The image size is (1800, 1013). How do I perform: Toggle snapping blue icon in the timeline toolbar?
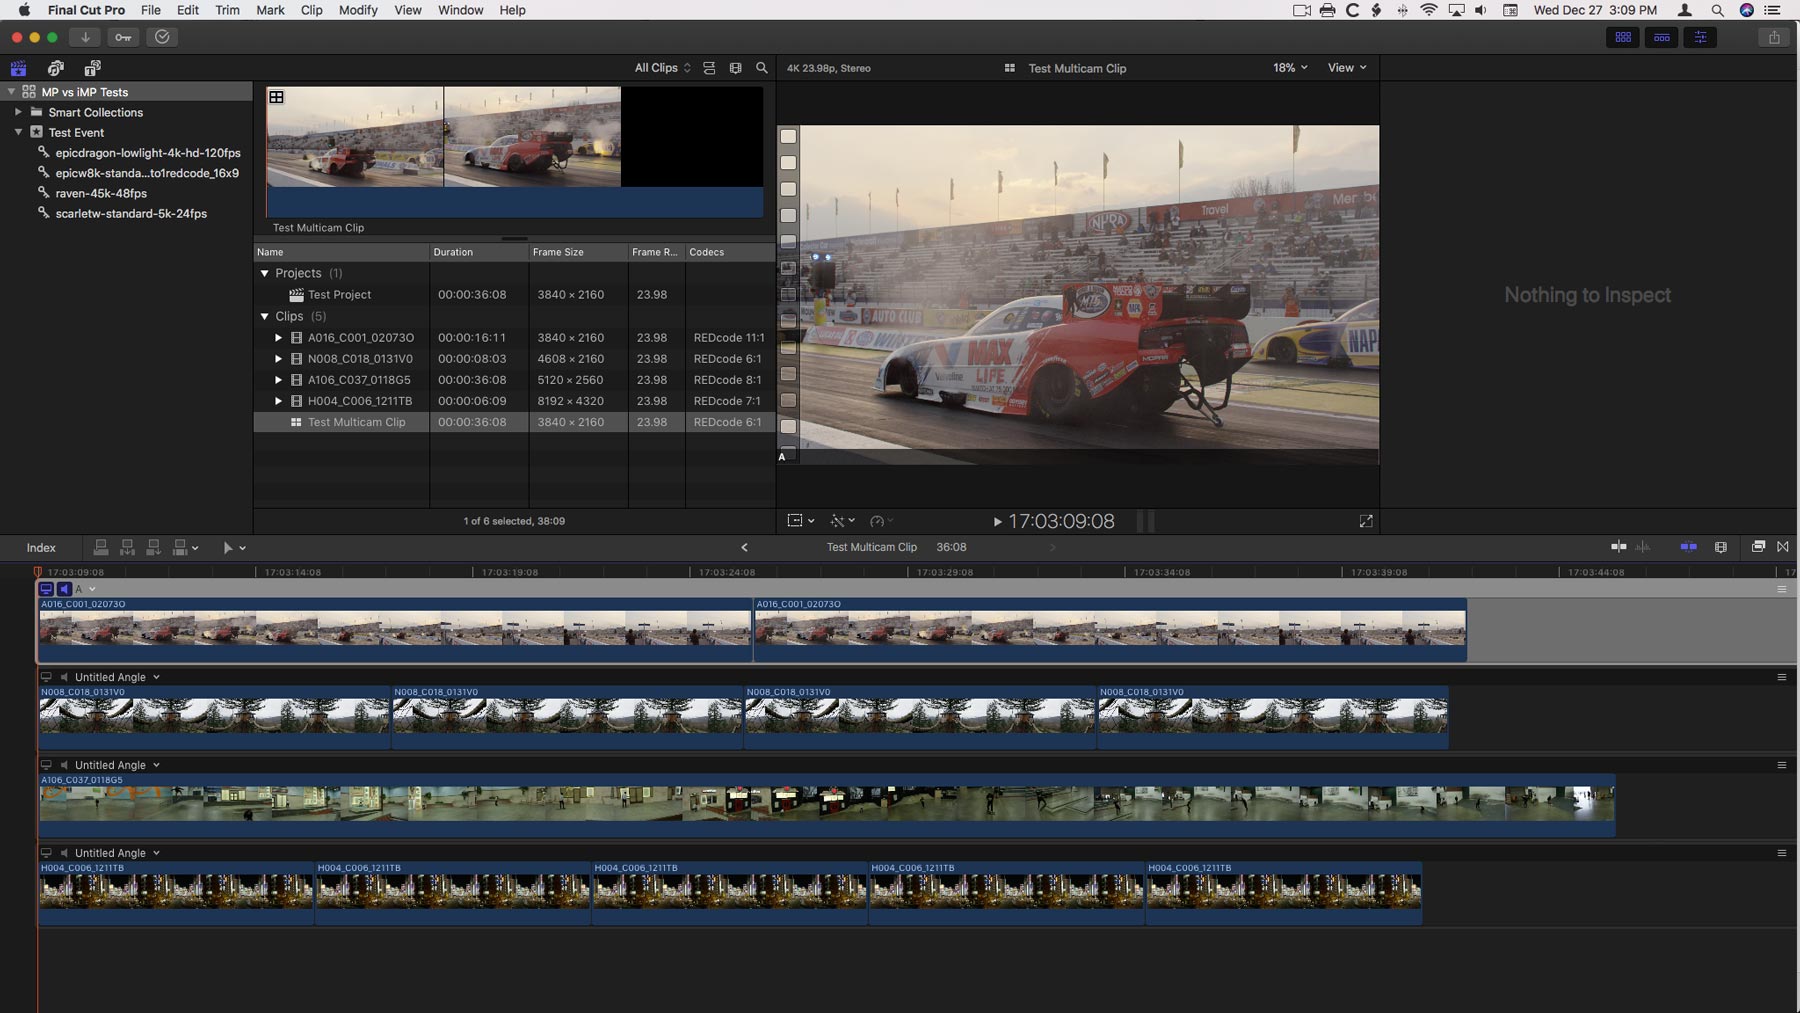tap(1689, 547)
